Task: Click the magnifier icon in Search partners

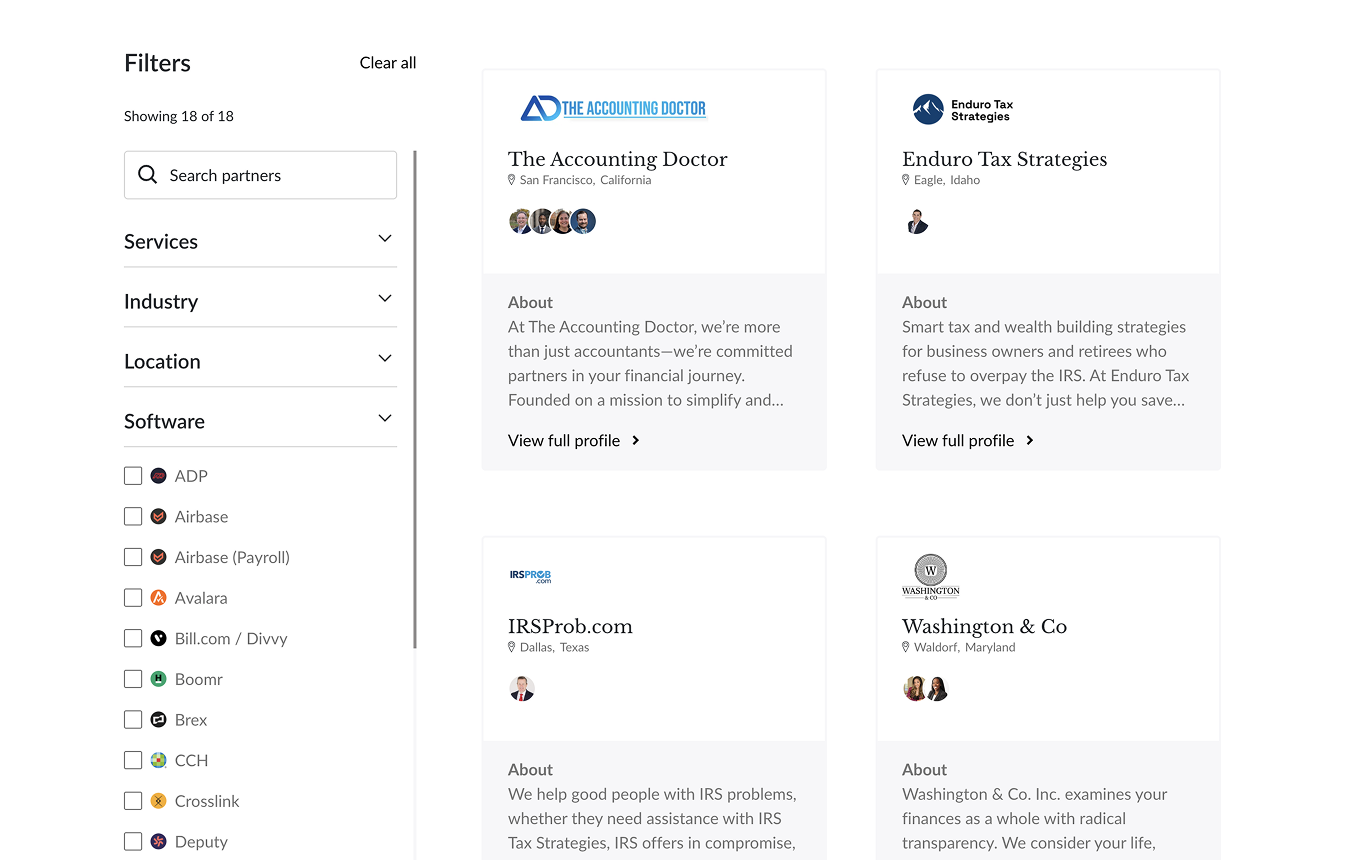Action: pyautogui.click(x=147, y=175)
